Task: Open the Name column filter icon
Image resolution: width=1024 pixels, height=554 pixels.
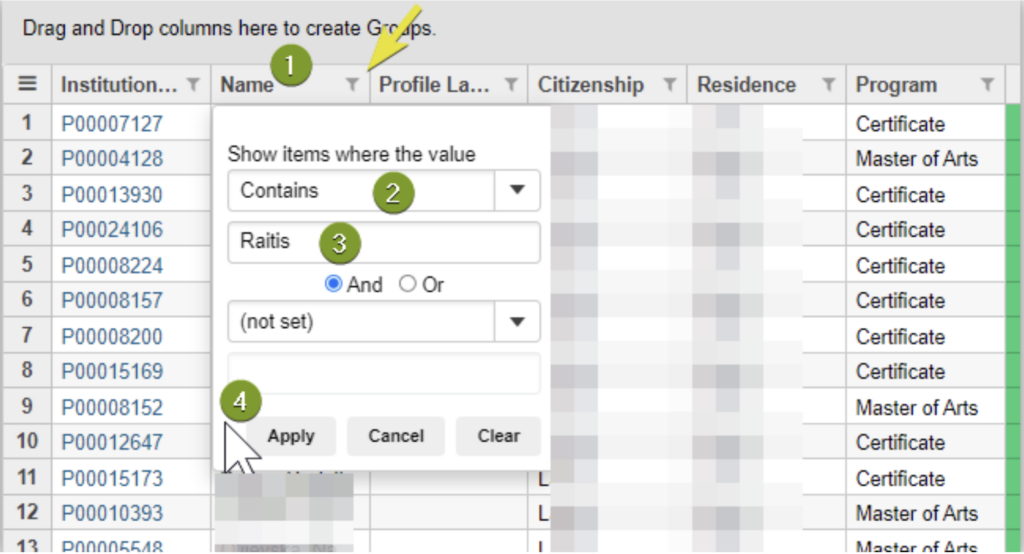Action: point(352,84)
